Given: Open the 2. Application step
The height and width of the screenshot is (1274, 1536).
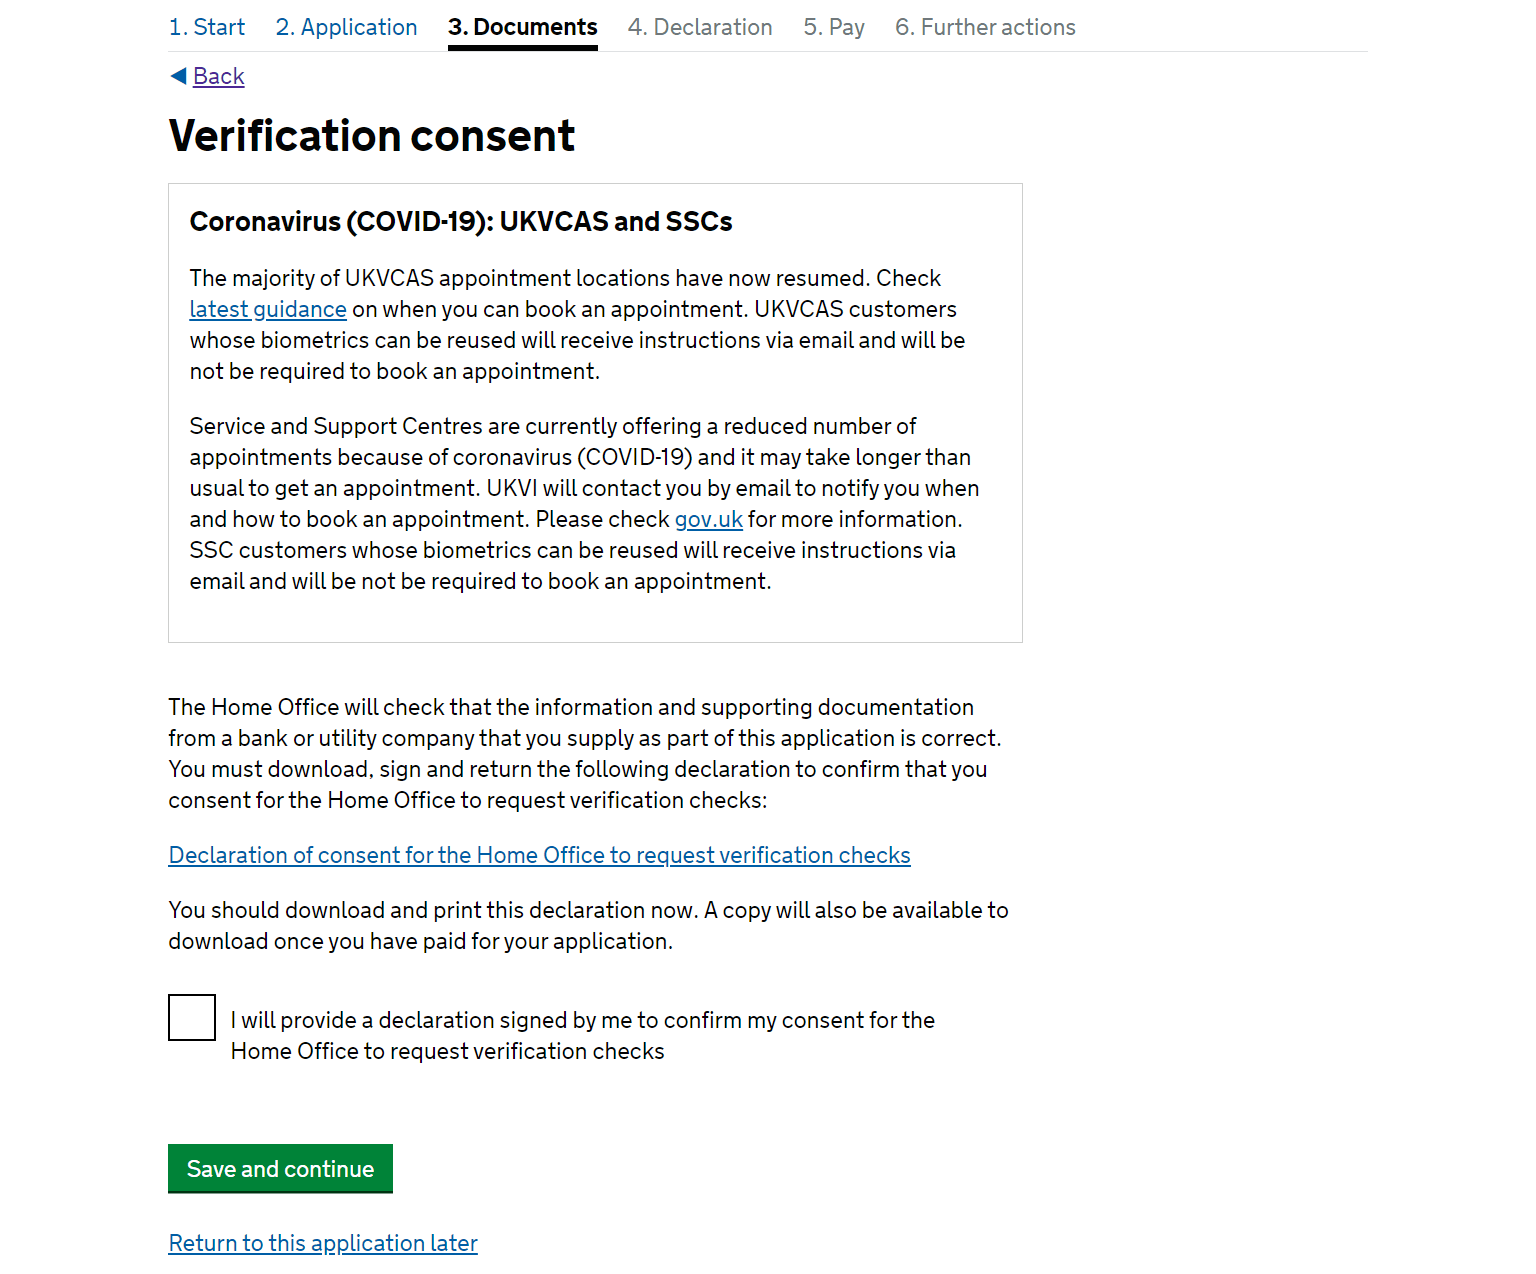Looking at the screenshot, I should [345, 27].
